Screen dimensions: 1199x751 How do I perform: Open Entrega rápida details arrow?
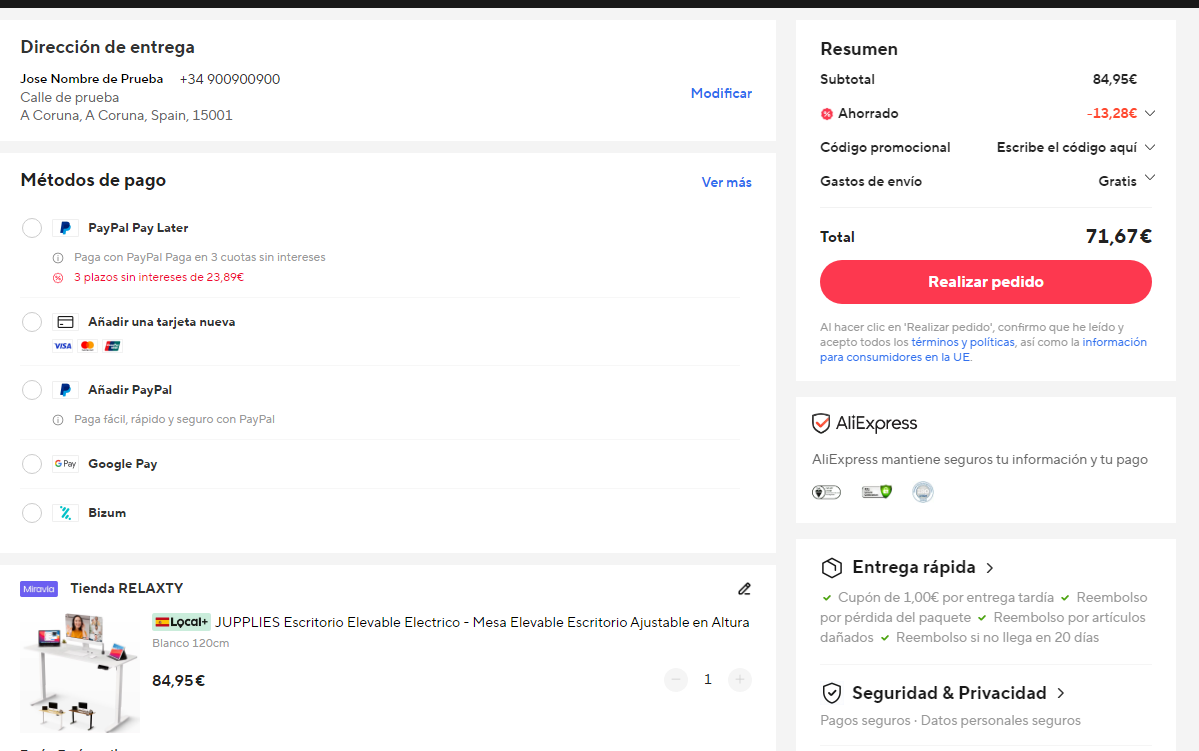[990, 568]
